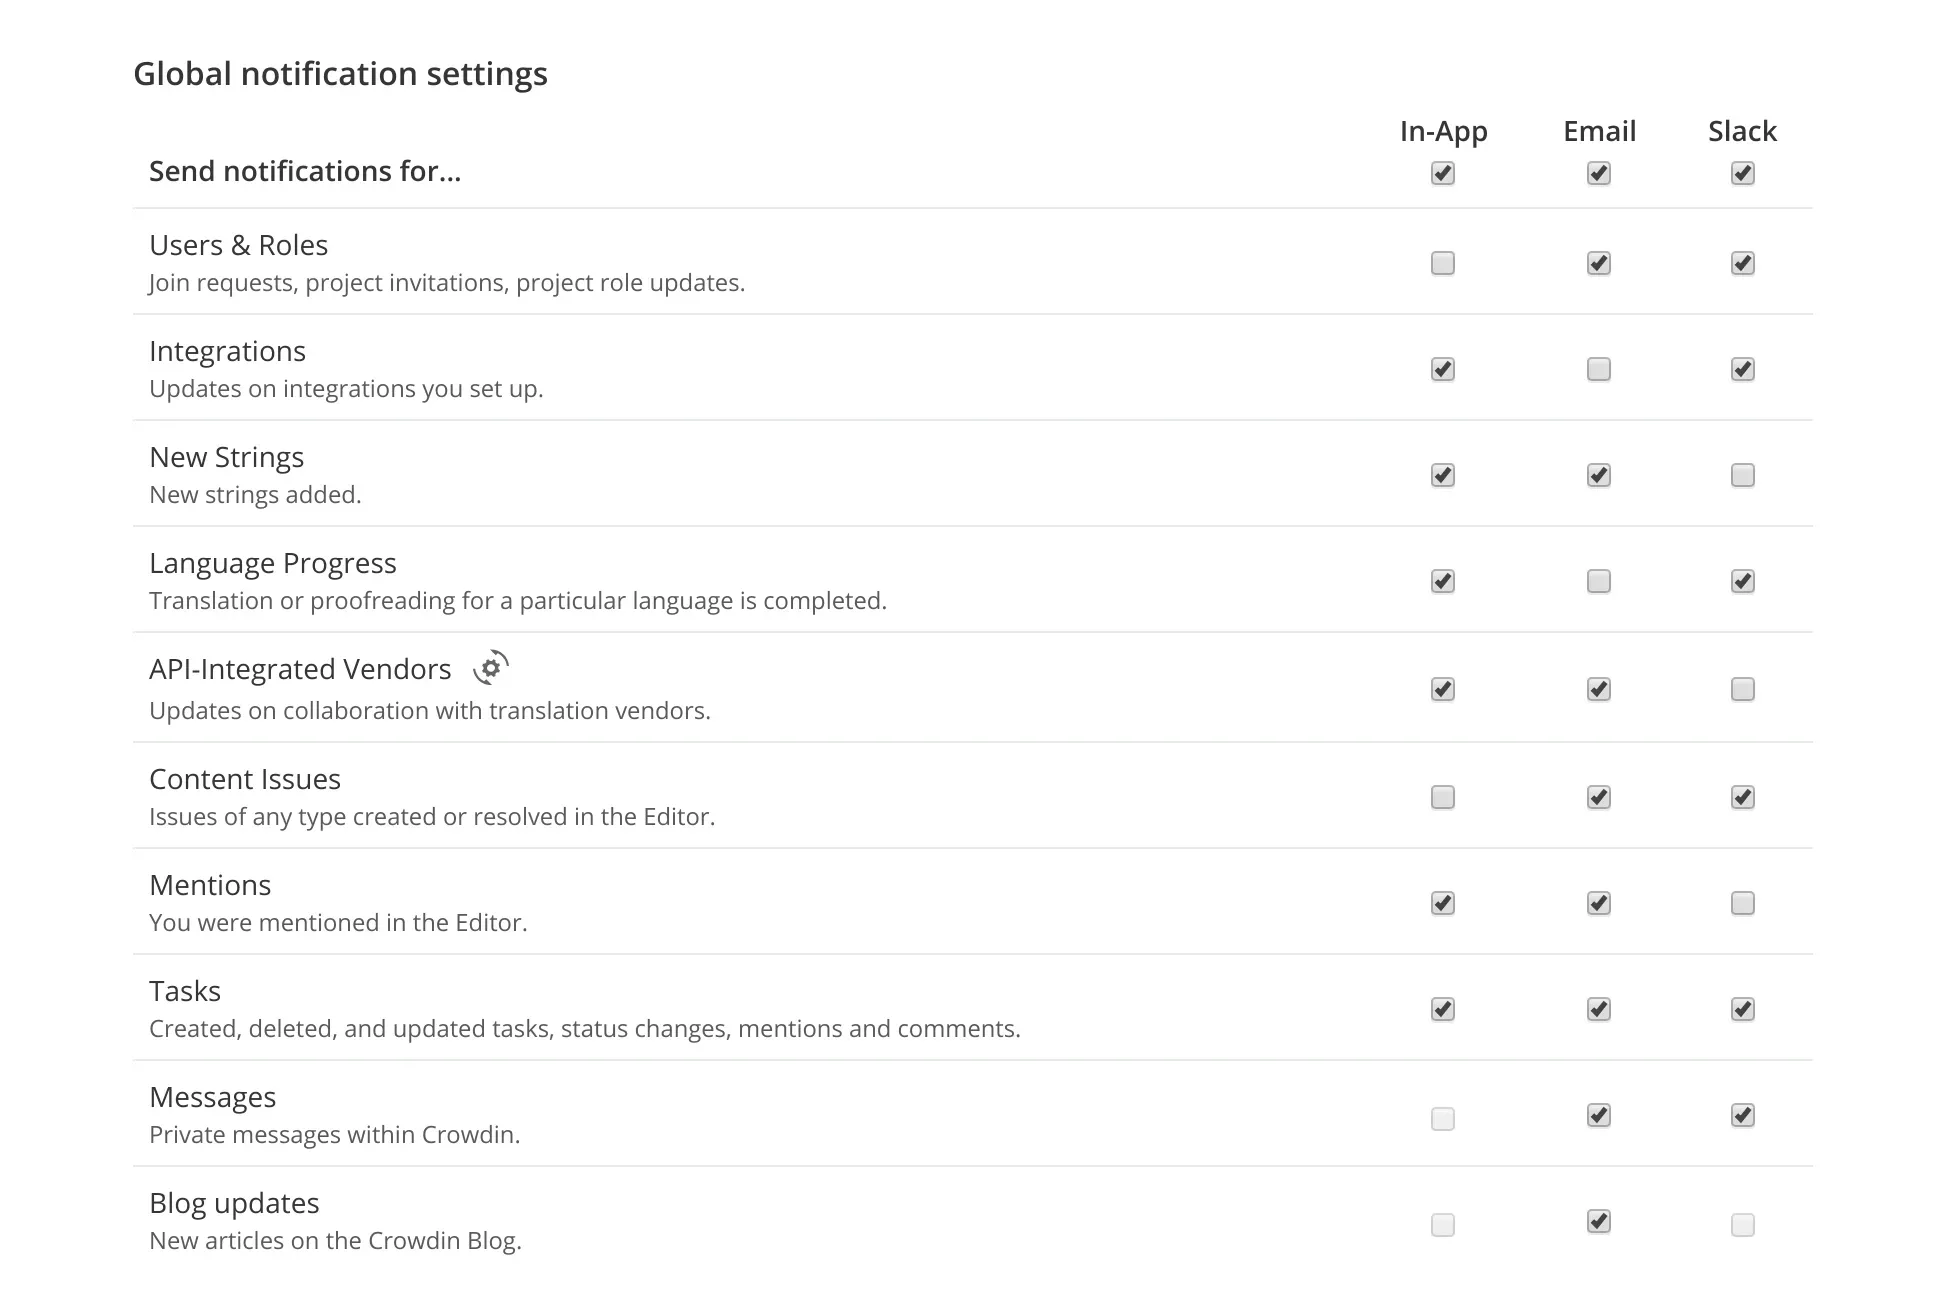Disable In-App notifications for Integrations
The height and width of the screenshot is (1312, 1959).
click(x=1442, y=370)
